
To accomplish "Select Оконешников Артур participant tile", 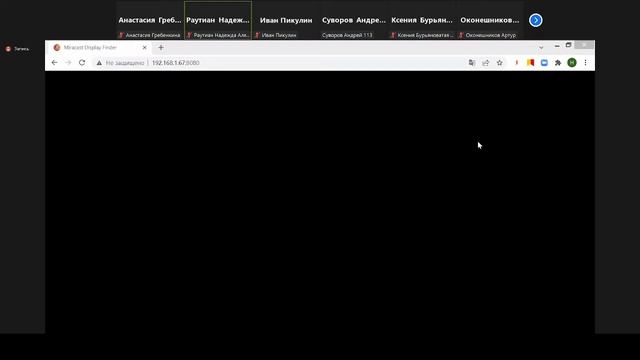I will (x=490, y=20).
